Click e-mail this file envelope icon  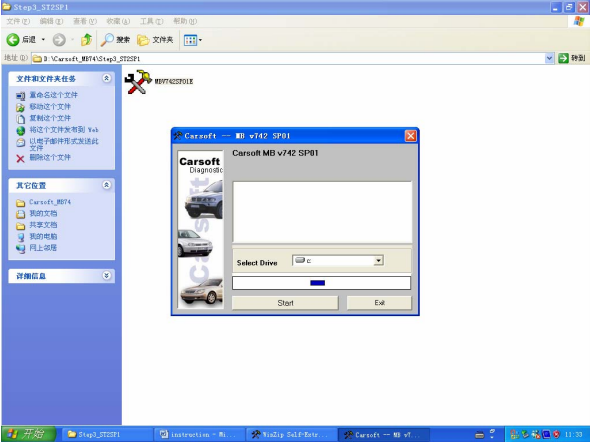[x=20, y=142]
